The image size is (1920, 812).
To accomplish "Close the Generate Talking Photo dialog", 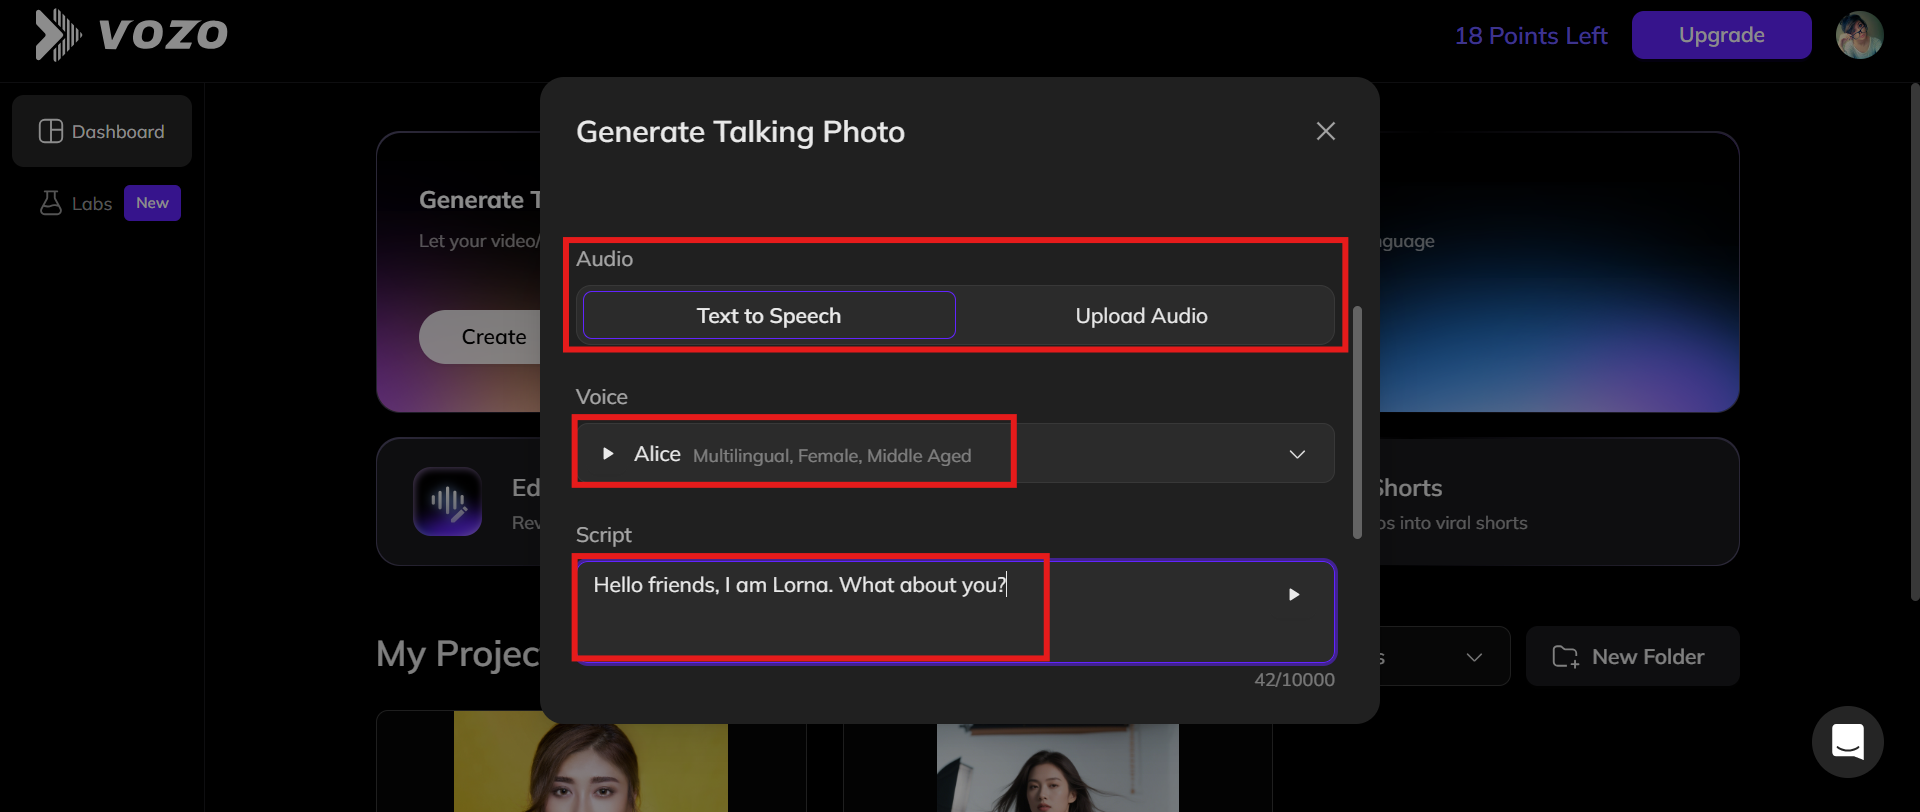I will (1326, 131).
